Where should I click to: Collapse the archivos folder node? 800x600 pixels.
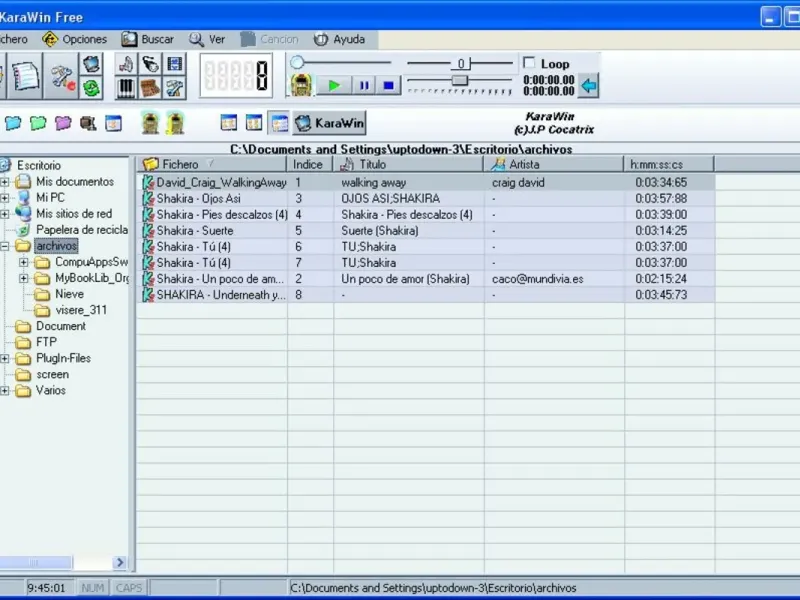click(5, 246)
